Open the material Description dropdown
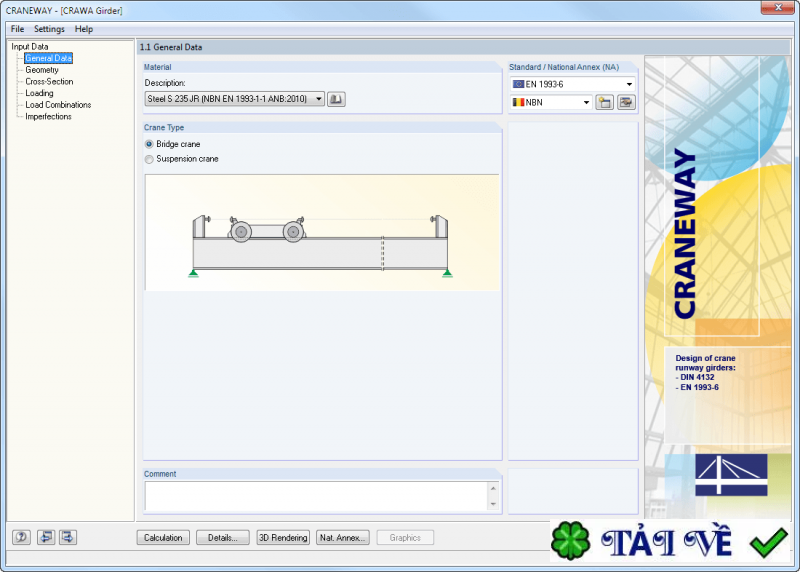This screenshot has height=572, width=800. click(x=235, y=99)
